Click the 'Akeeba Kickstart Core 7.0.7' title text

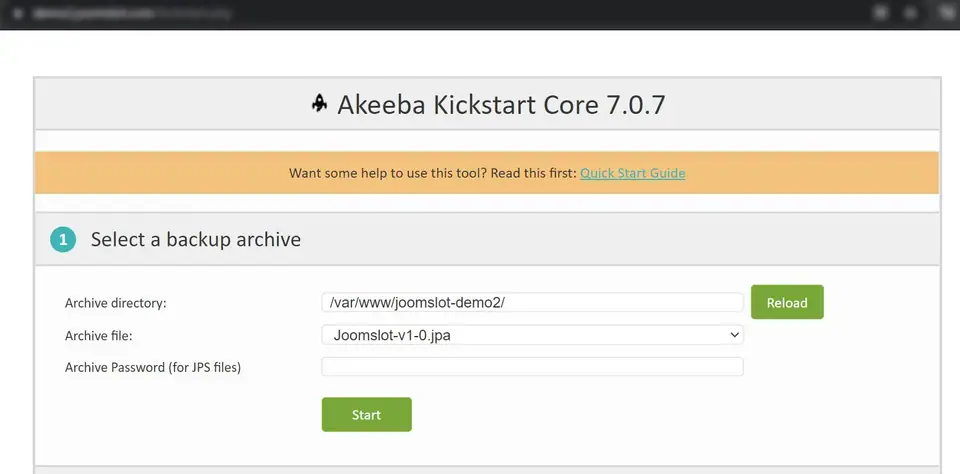(501, 105)
